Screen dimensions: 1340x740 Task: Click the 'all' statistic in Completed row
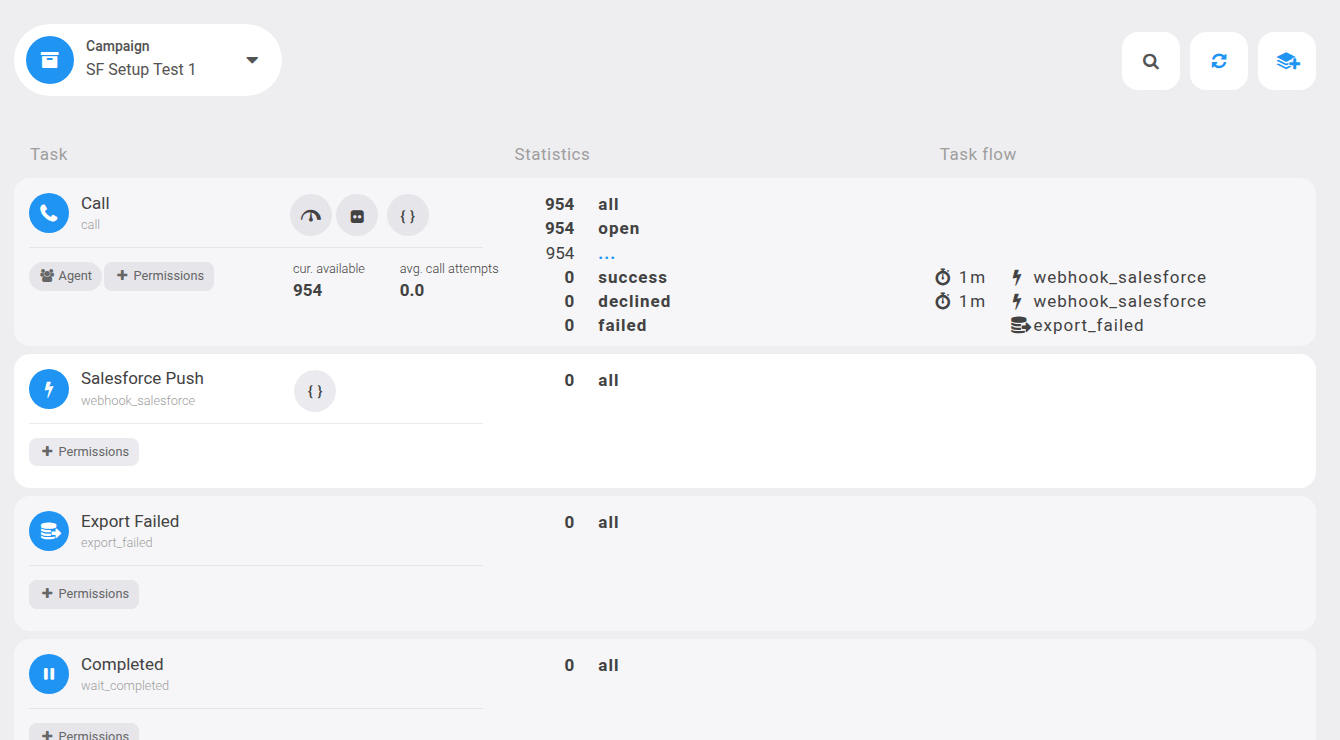click(609, 665)
